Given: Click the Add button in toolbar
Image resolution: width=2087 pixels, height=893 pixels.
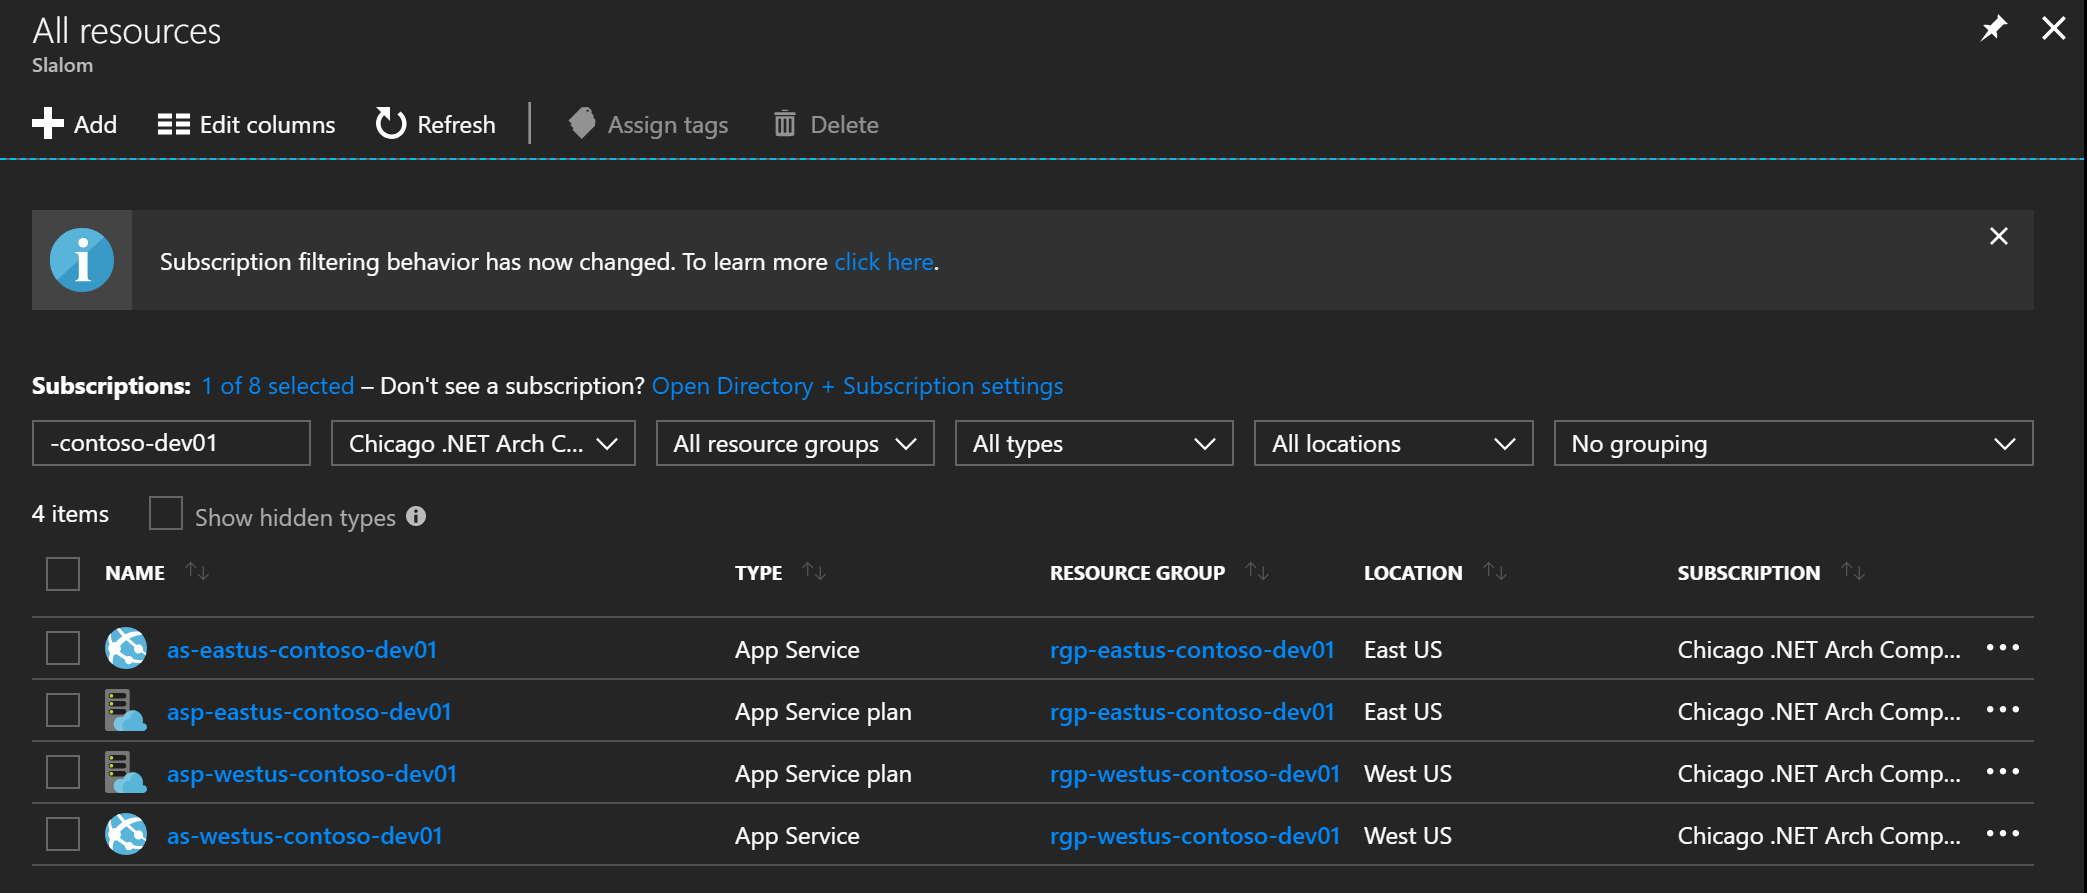Looking at the screenshot, I should tap(75, 124).
